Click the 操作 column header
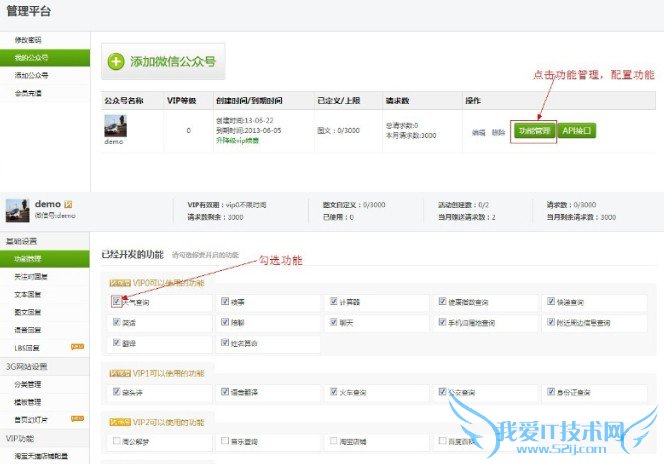Image resolution: width=664 pixels, height=464 pixels. point(473,100)
